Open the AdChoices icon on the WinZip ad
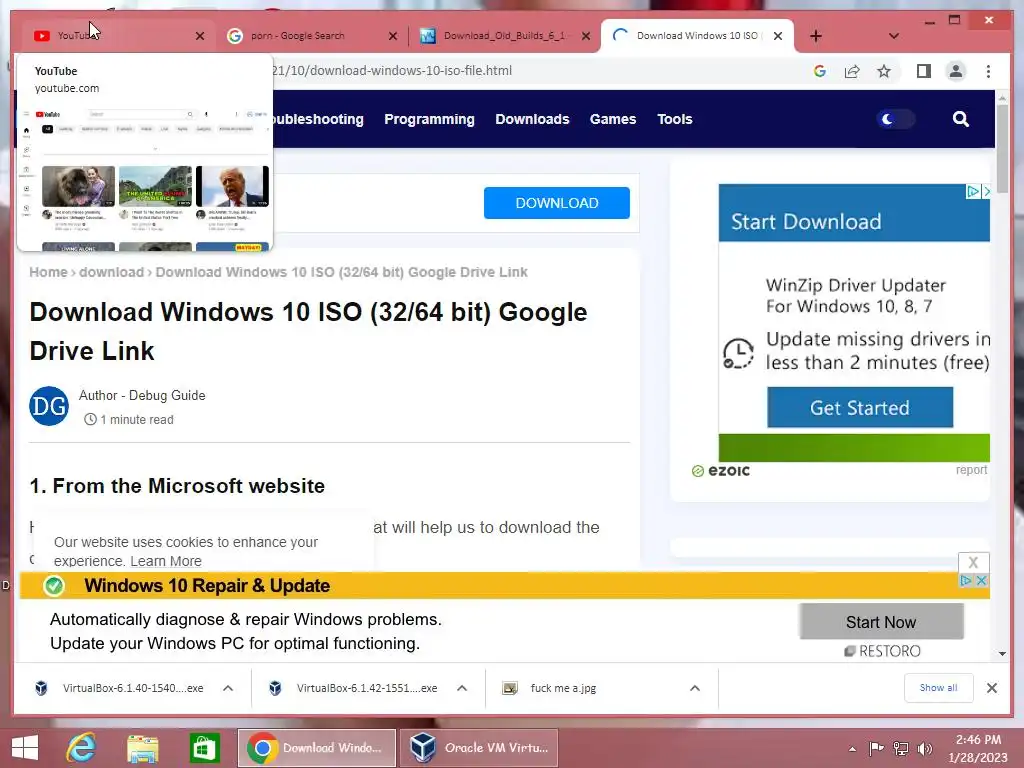The width and height of the screenshot is (1024, 768). [x=972, y=191]
